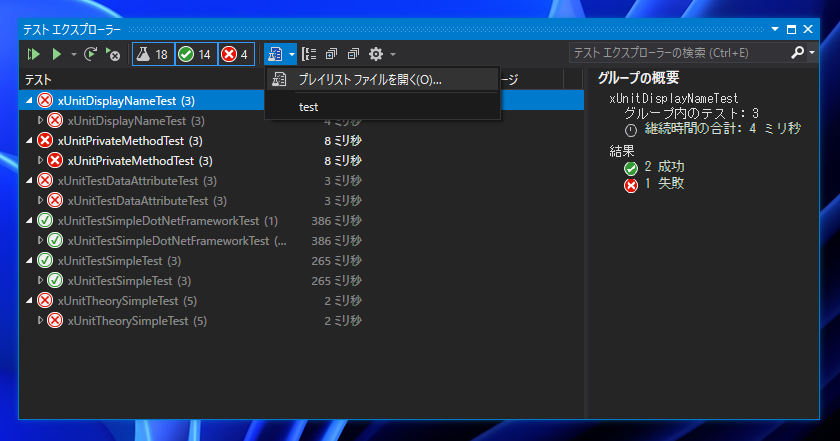Click the playlist toolbar icon
Viewport: 840px width, 441px height.
point(275,54)
